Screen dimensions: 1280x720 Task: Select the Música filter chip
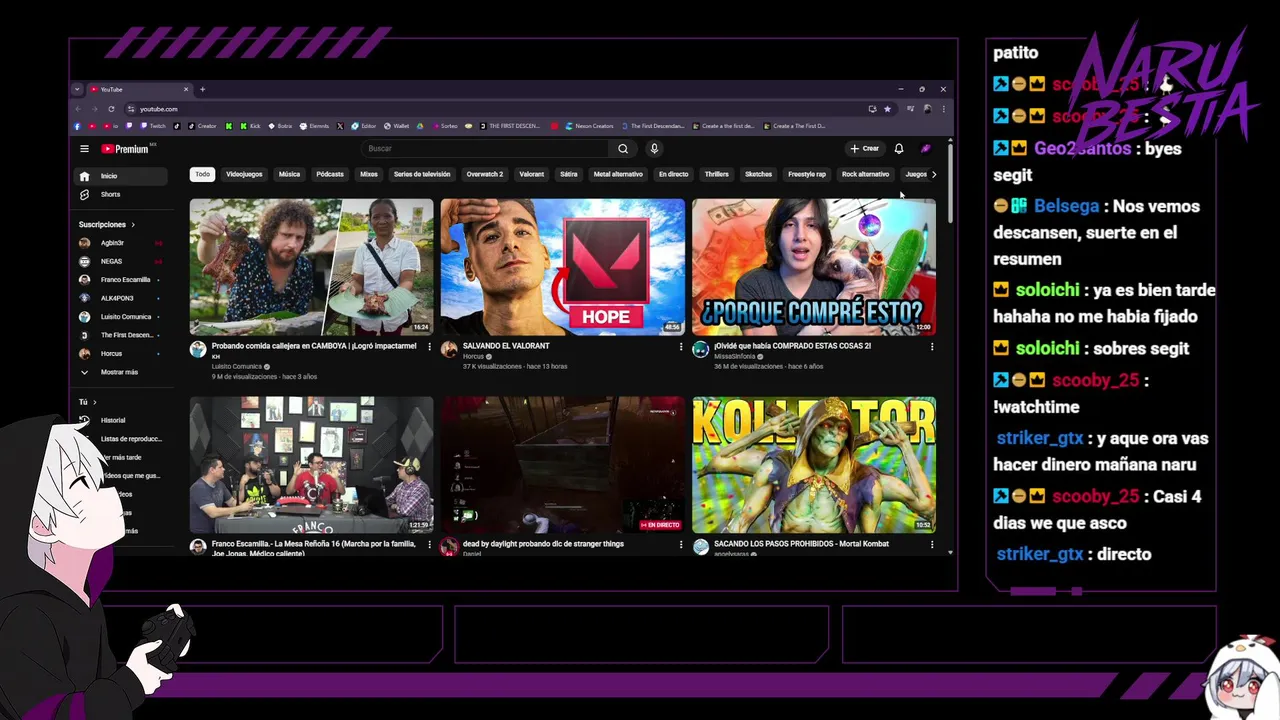289,174
